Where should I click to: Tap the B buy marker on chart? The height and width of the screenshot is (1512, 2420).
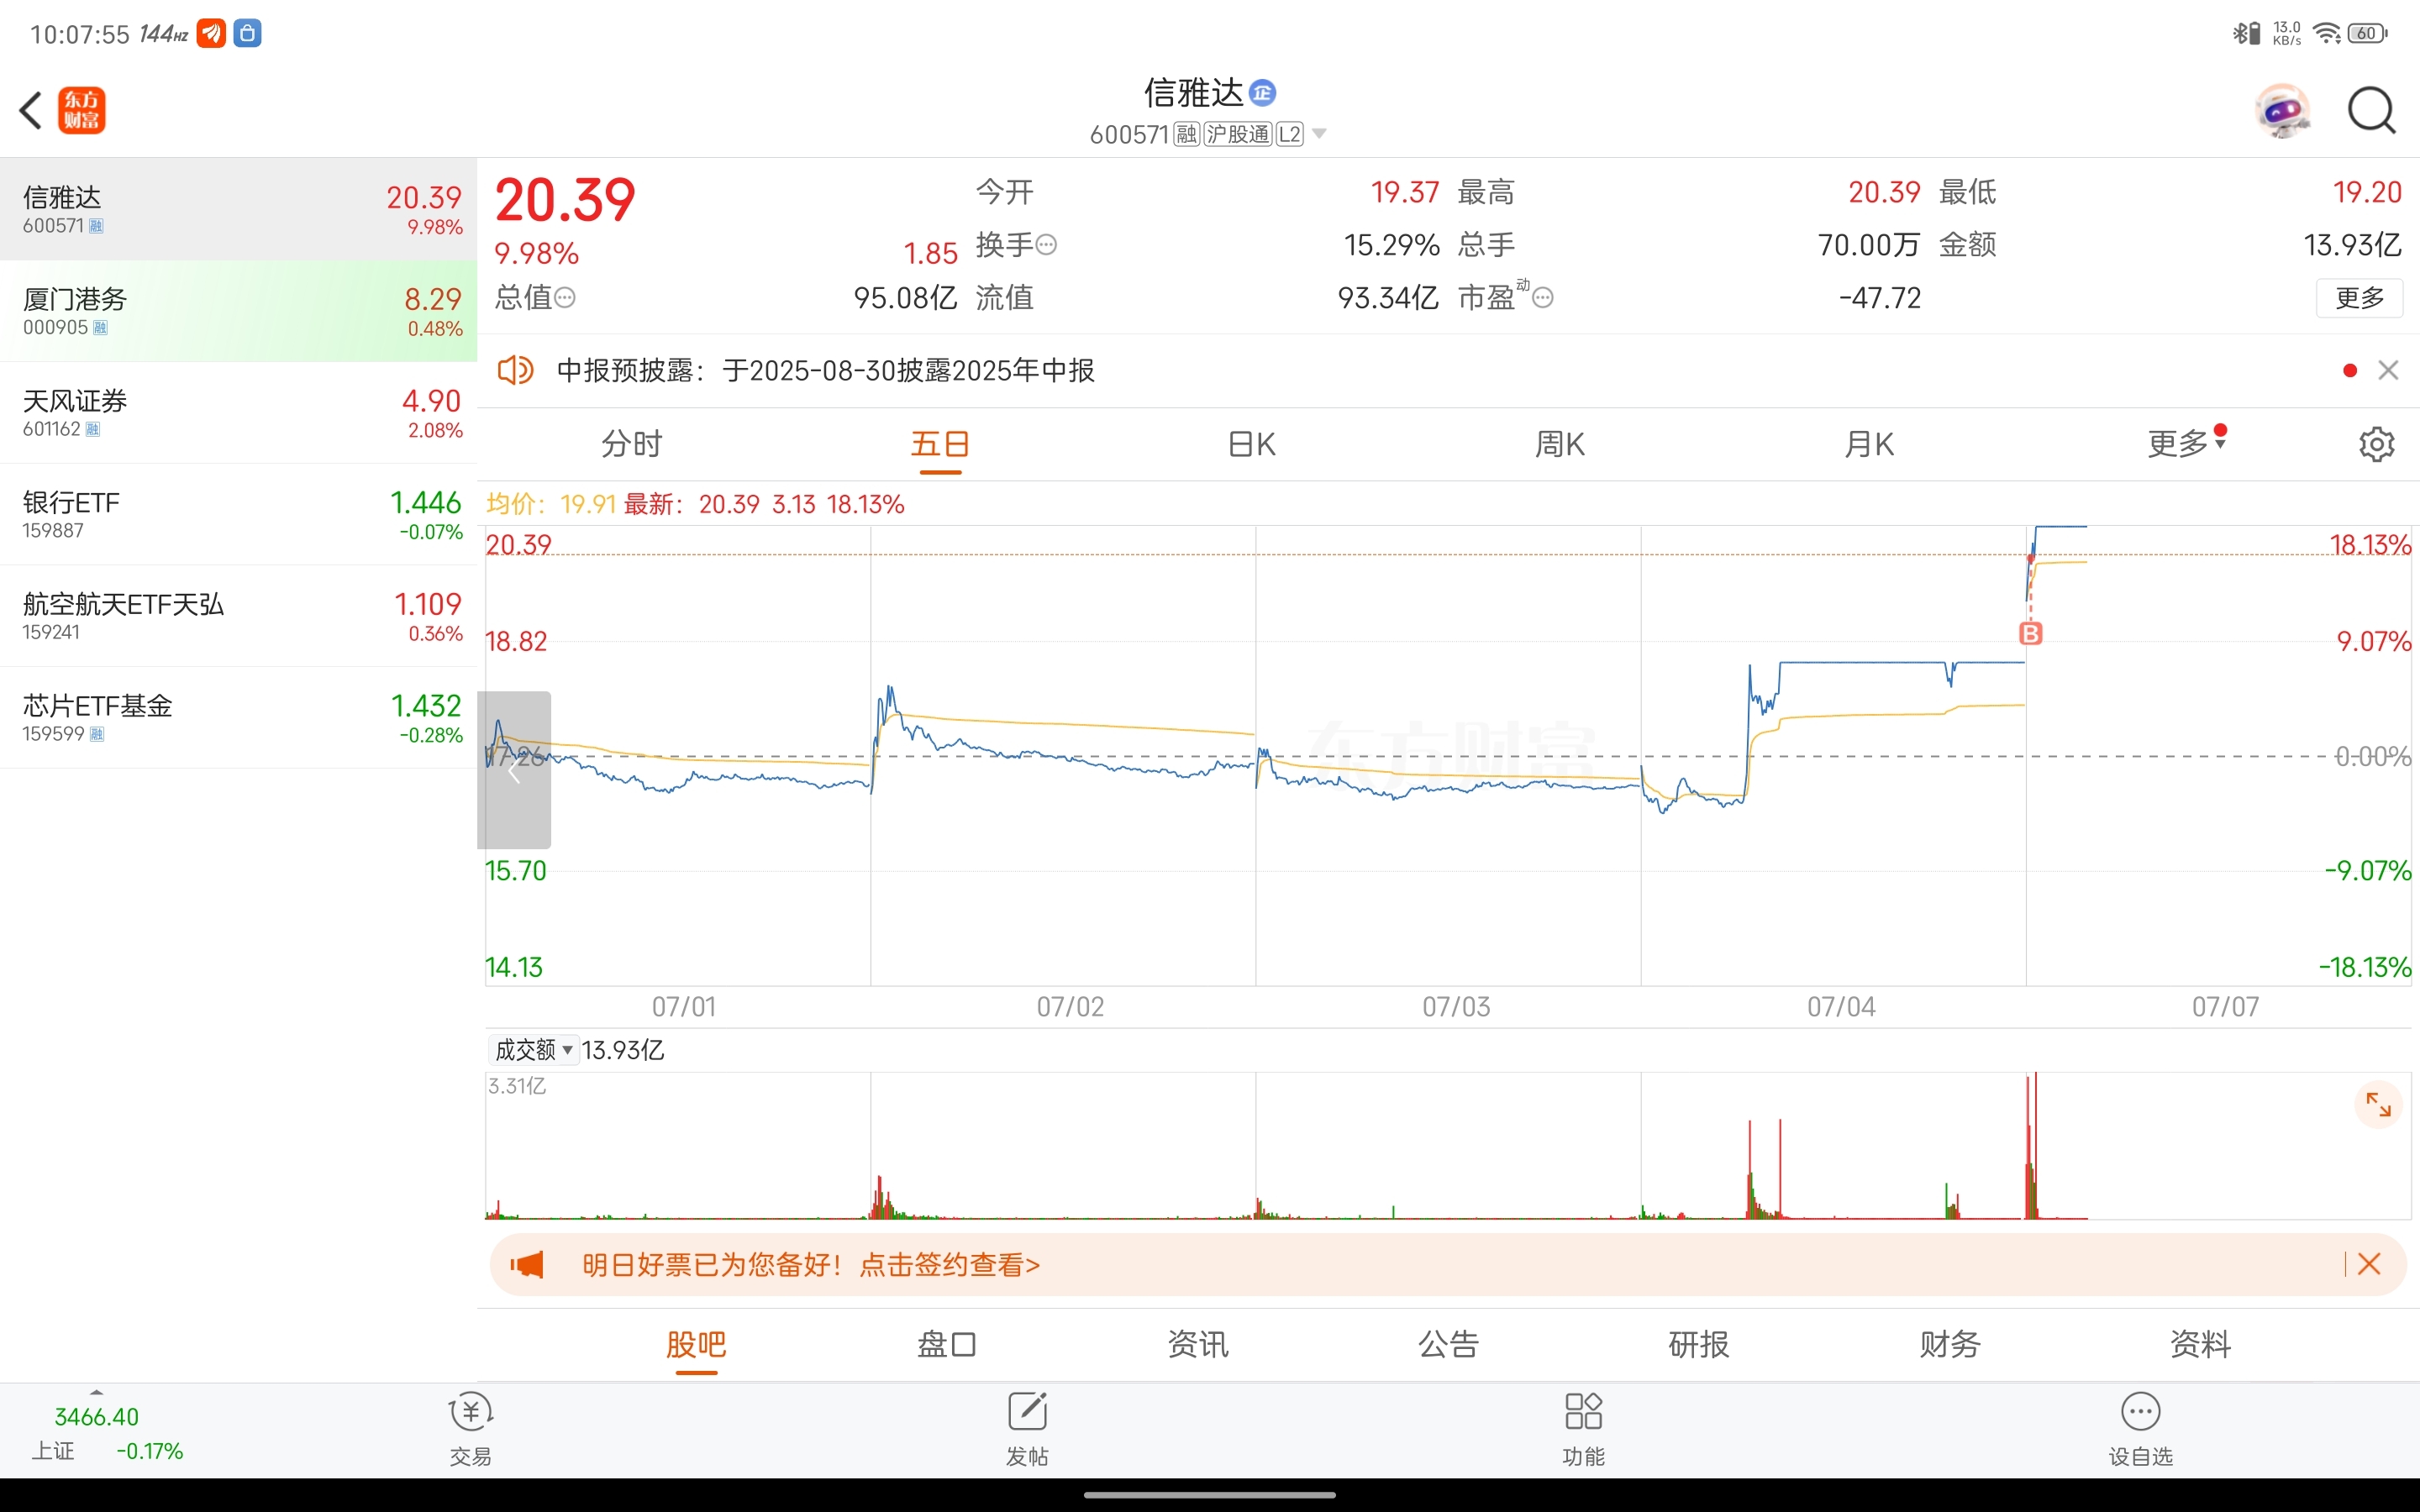[x=2030, y=633]
